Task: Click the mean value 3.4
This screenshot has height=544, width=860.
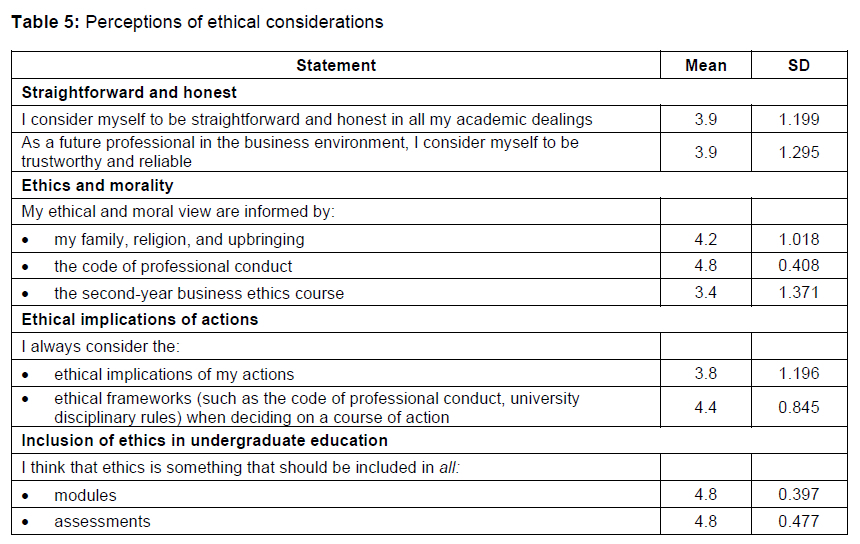Action: [x=706, y=293]
